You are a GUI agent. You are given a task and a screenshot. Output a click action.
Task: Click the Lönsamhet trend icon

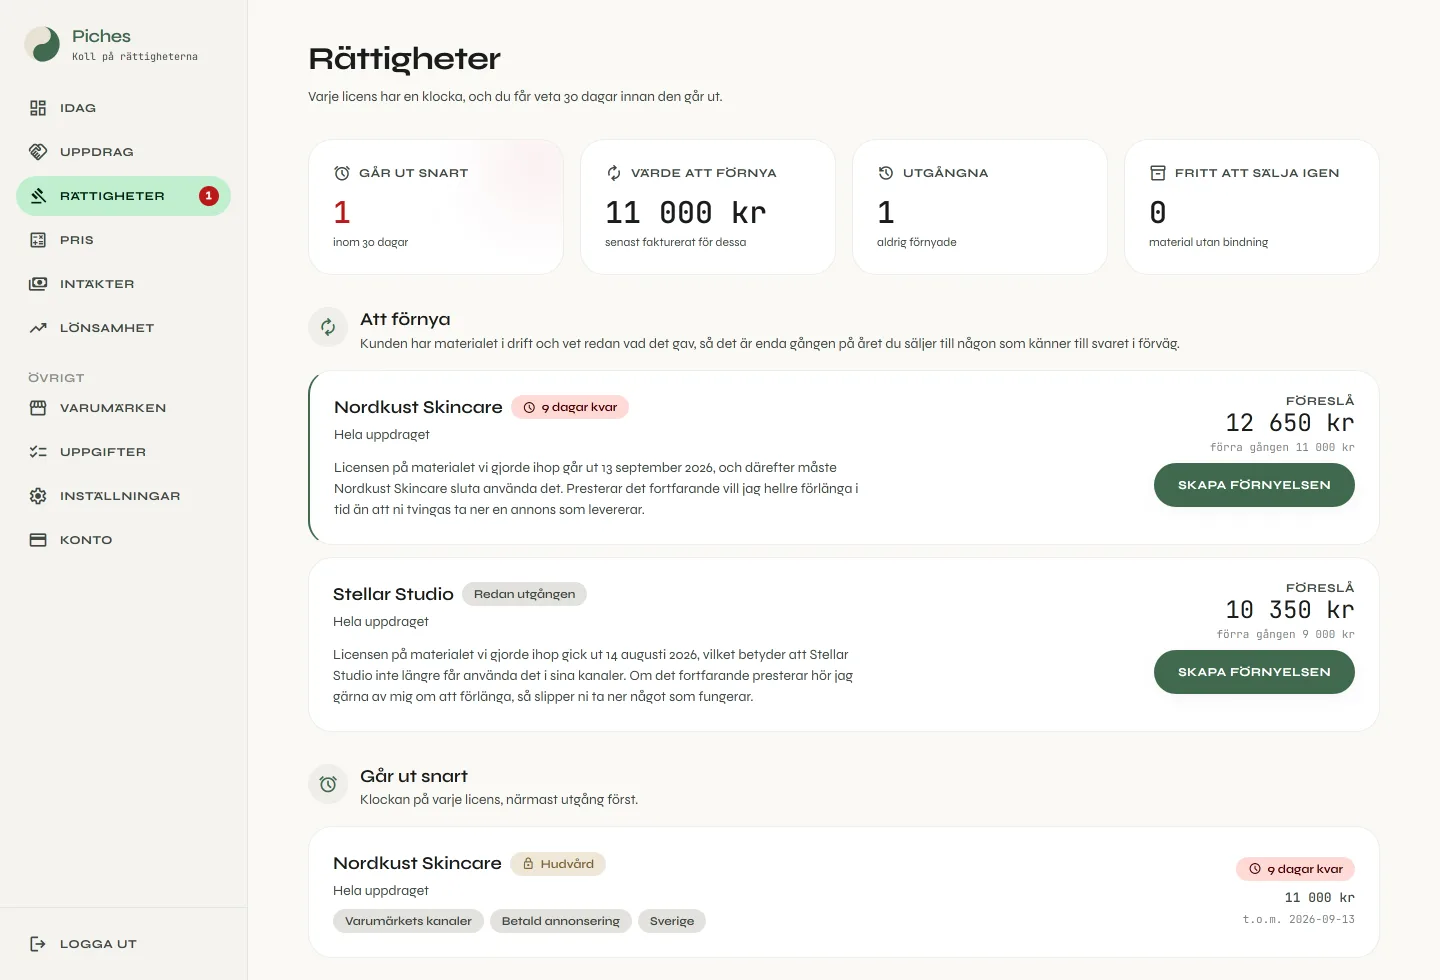[38, 328]
